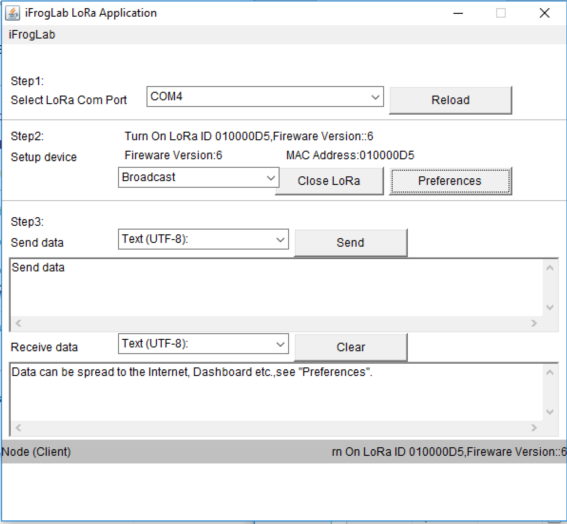Click the "Step3:" label
The height and width of the screenshot is (524, 567).
pos(27,222)
